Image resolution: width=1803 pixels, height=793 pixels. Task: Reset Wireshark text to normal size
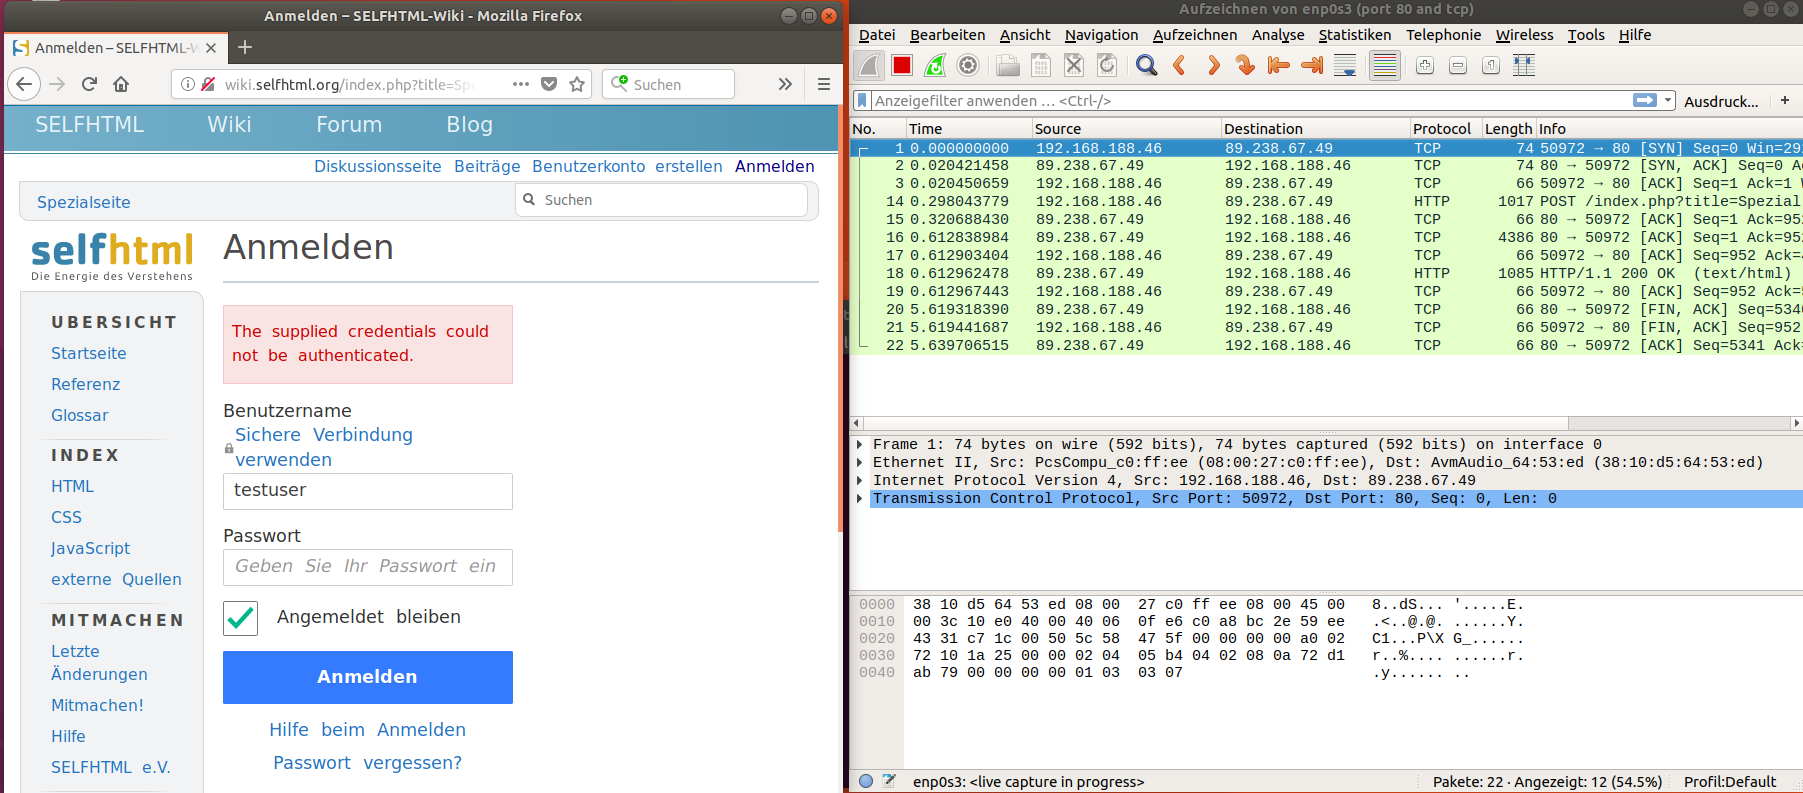pos(1491,66)
